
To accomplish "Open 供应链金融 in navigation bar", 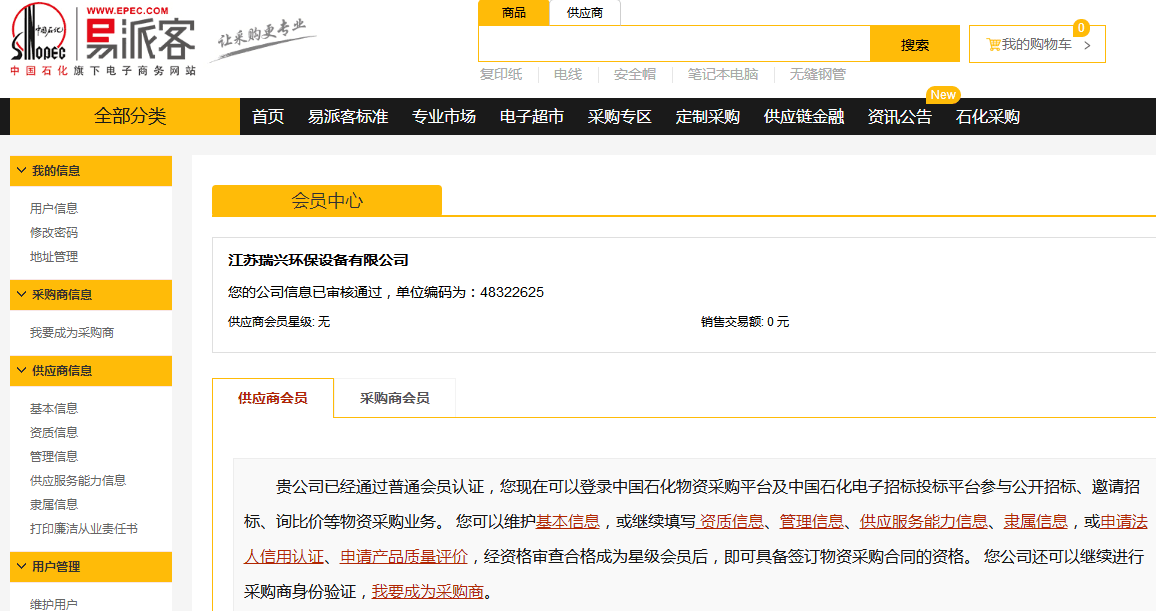I will [x=803, y=117].
